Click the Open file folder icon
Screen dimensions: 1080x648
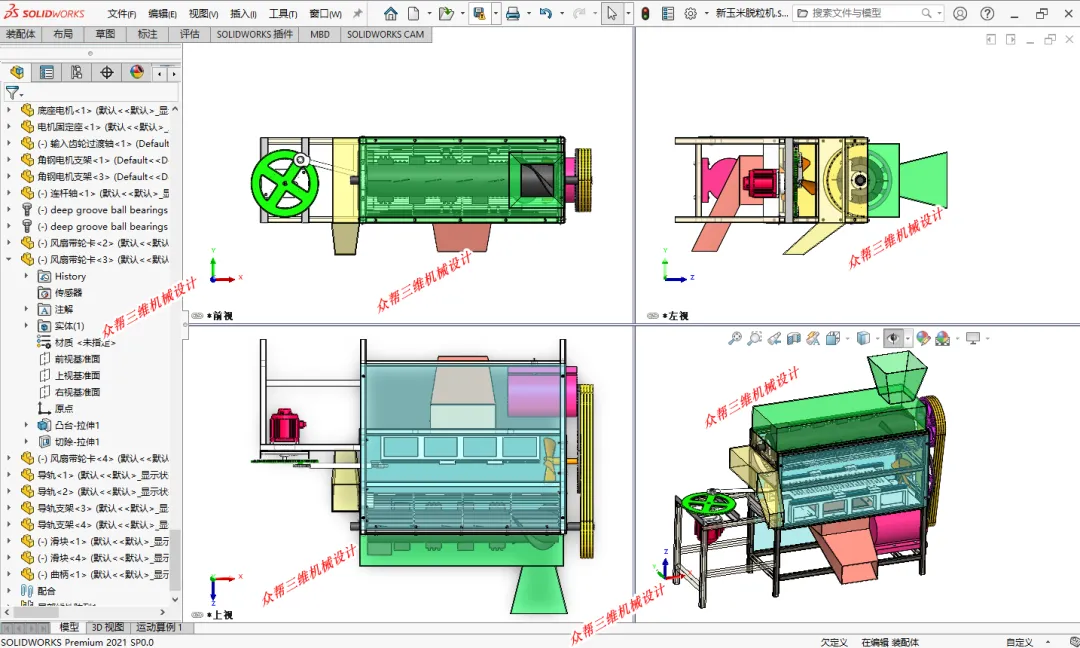[446, 13]
